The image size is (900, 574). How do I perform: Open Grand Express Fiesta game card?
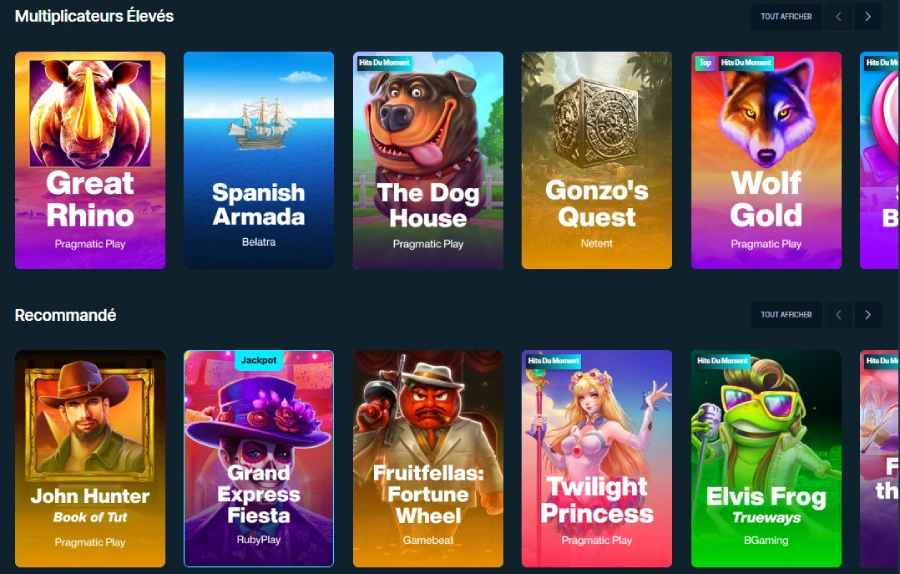[258, 458]
